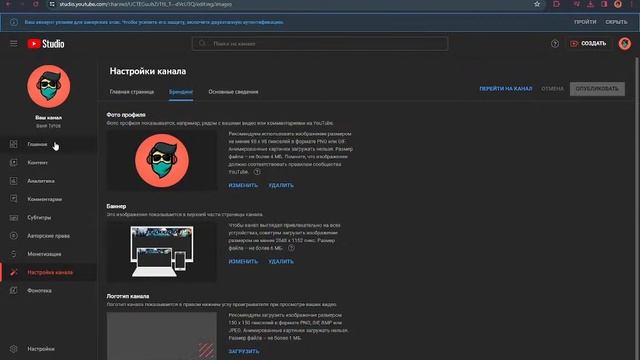Click the Content icon in sidebar
Image resolution: width=640 pixels, height=360 pixels.
(x=13, y=162)
